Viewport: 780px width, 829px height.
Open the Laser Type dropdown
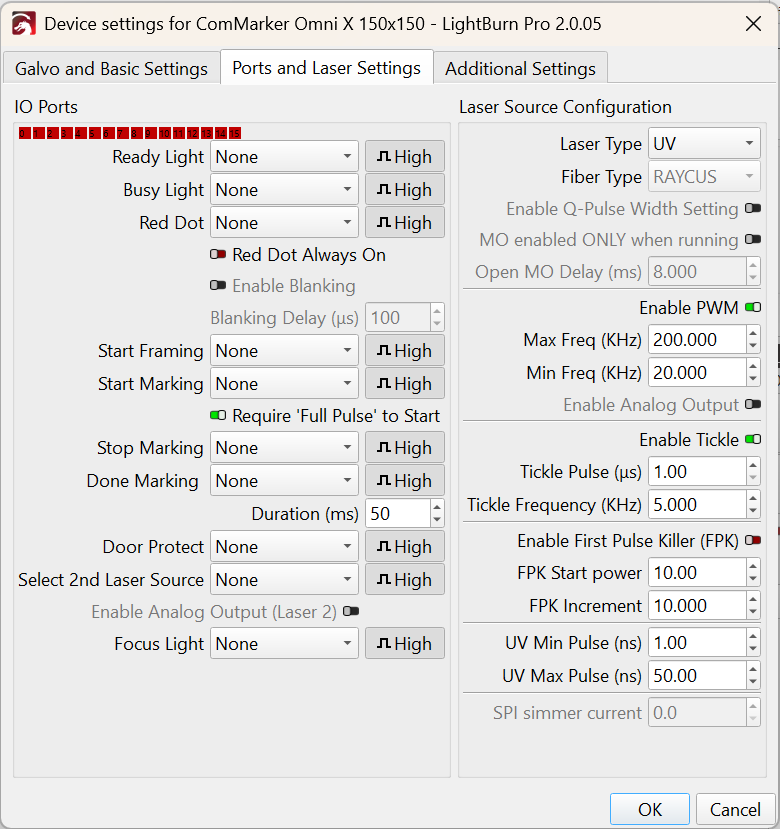pyautogui.click(x=704, y=144)
